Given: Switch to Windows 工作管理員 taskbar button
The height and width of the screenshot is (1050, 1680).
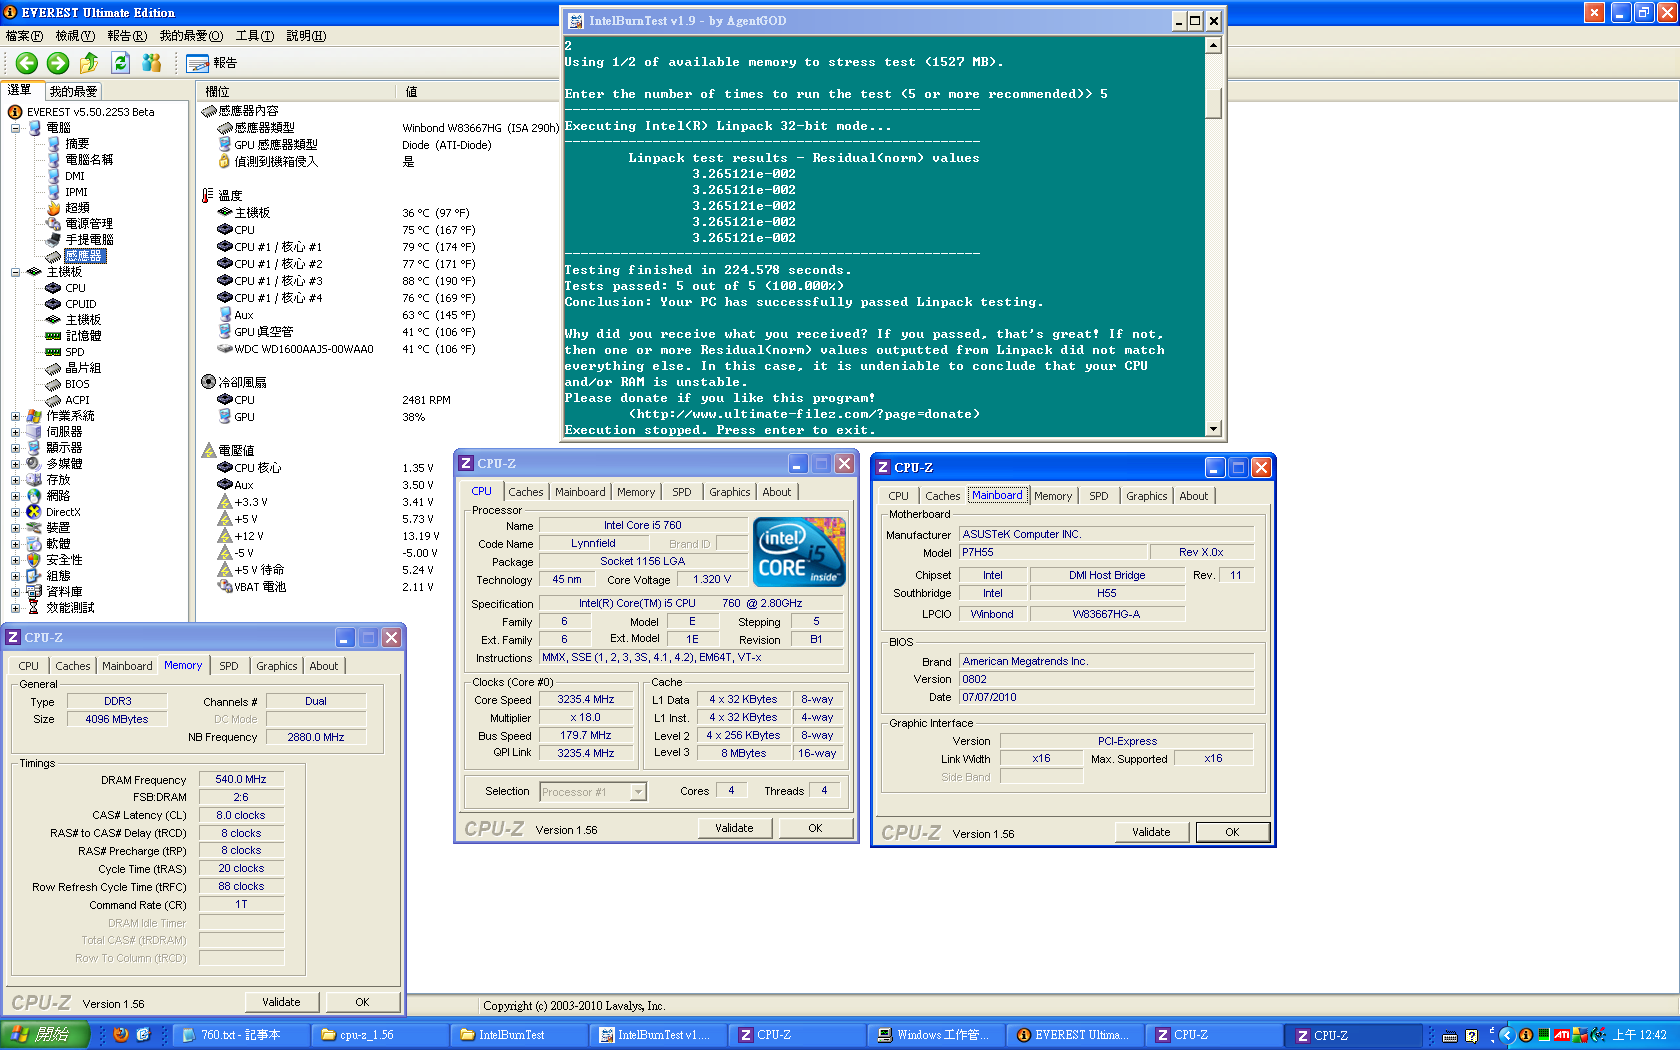Looking at the screenshot, I should click(936, 1035).
